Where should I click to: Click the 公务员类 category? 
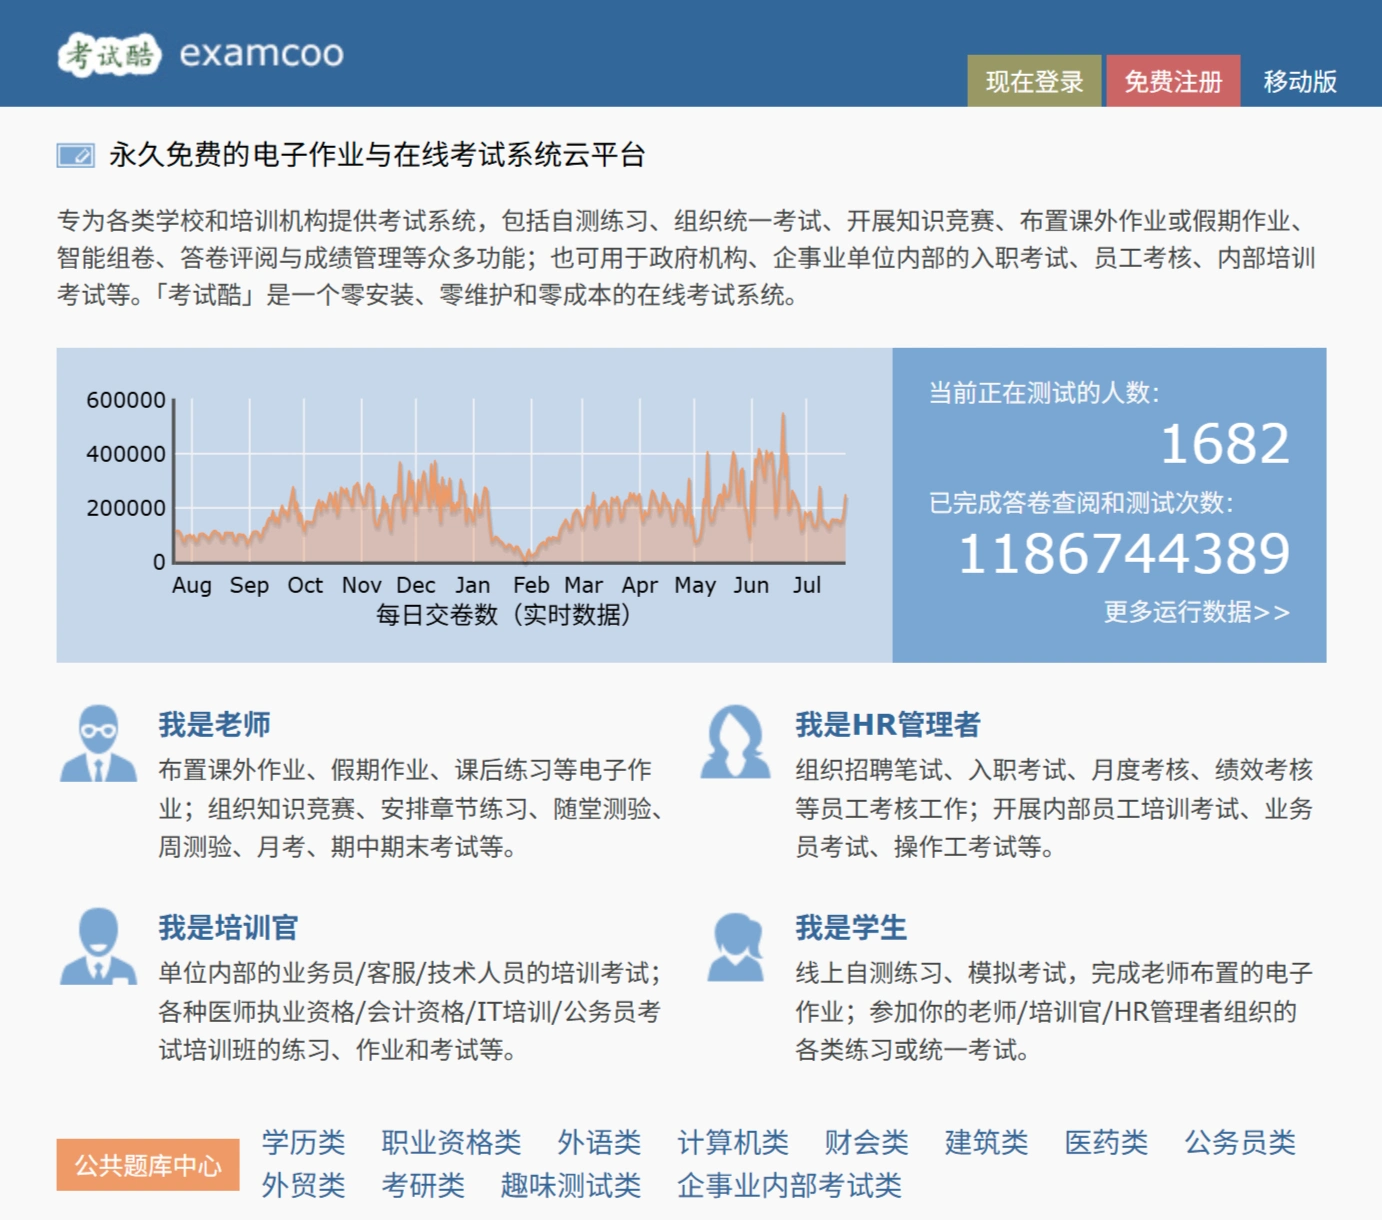pyautogui.click(x=1240, y=1143)
